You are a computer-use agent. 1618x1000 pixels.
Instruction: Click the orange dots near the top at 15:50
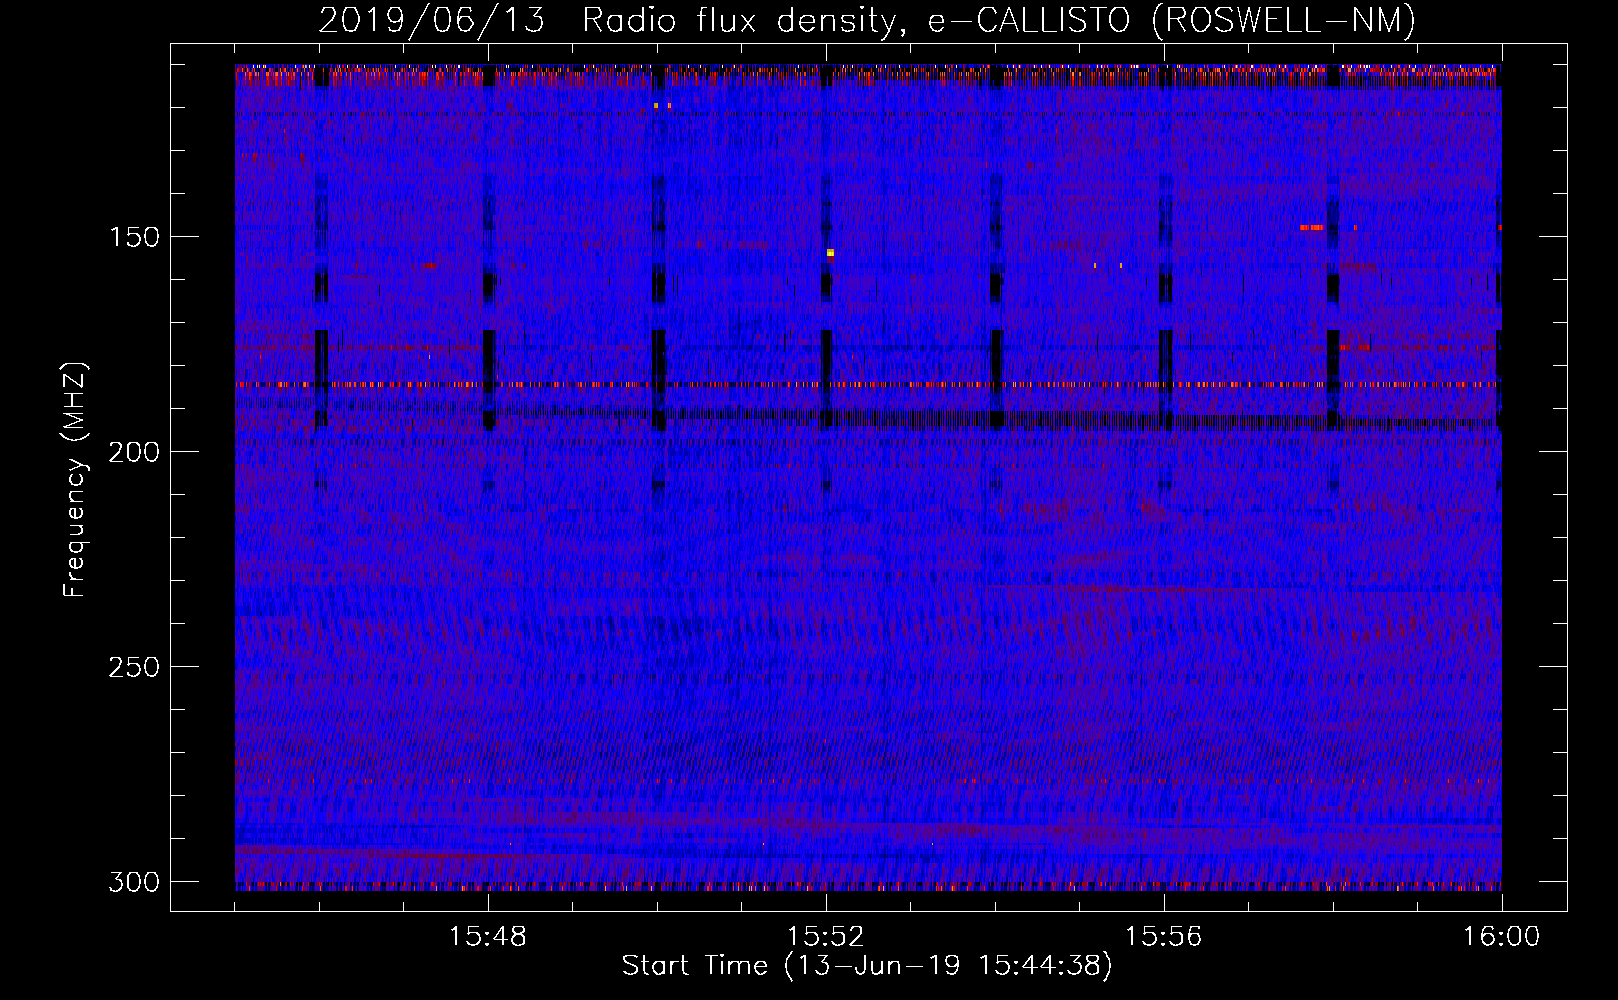(x=661, y=105)
